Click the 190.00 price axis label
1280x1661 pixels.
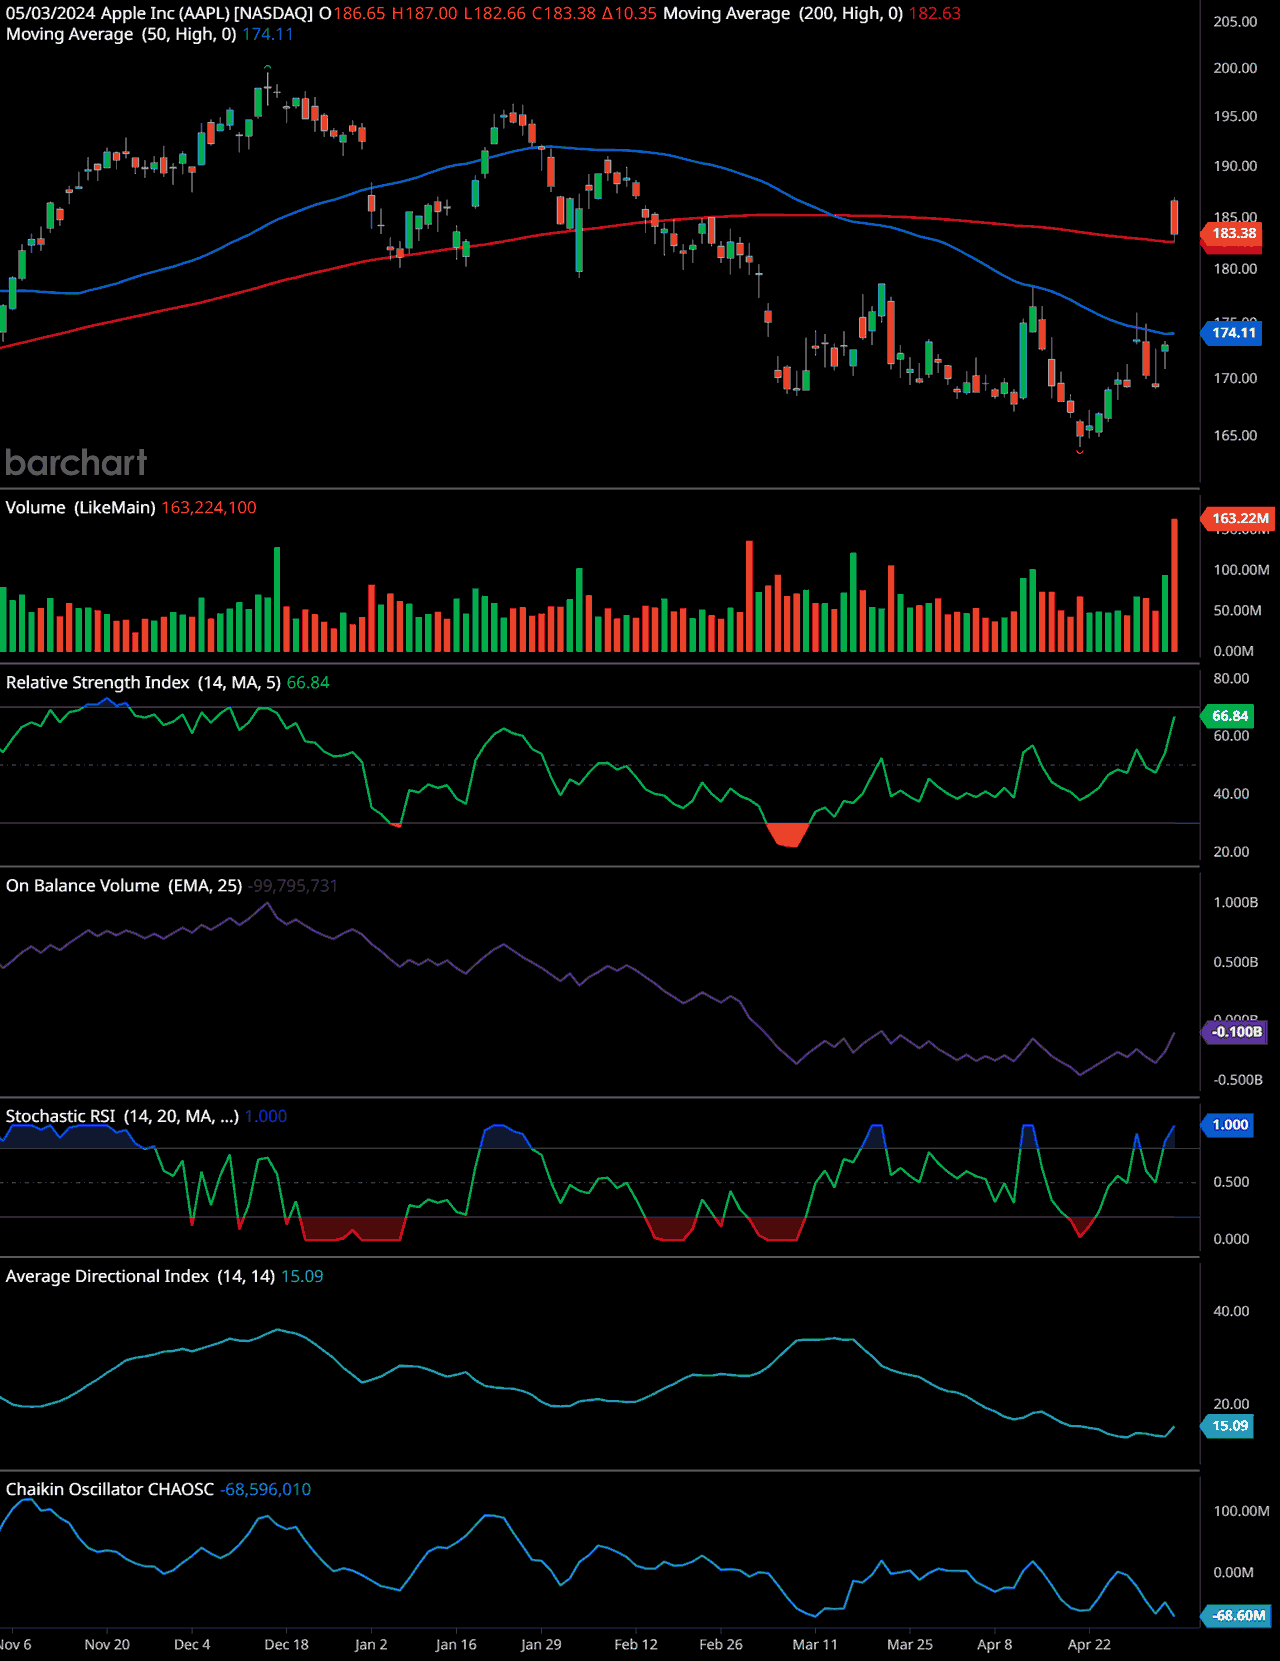pyautogui.click(x=1235, y=166)
